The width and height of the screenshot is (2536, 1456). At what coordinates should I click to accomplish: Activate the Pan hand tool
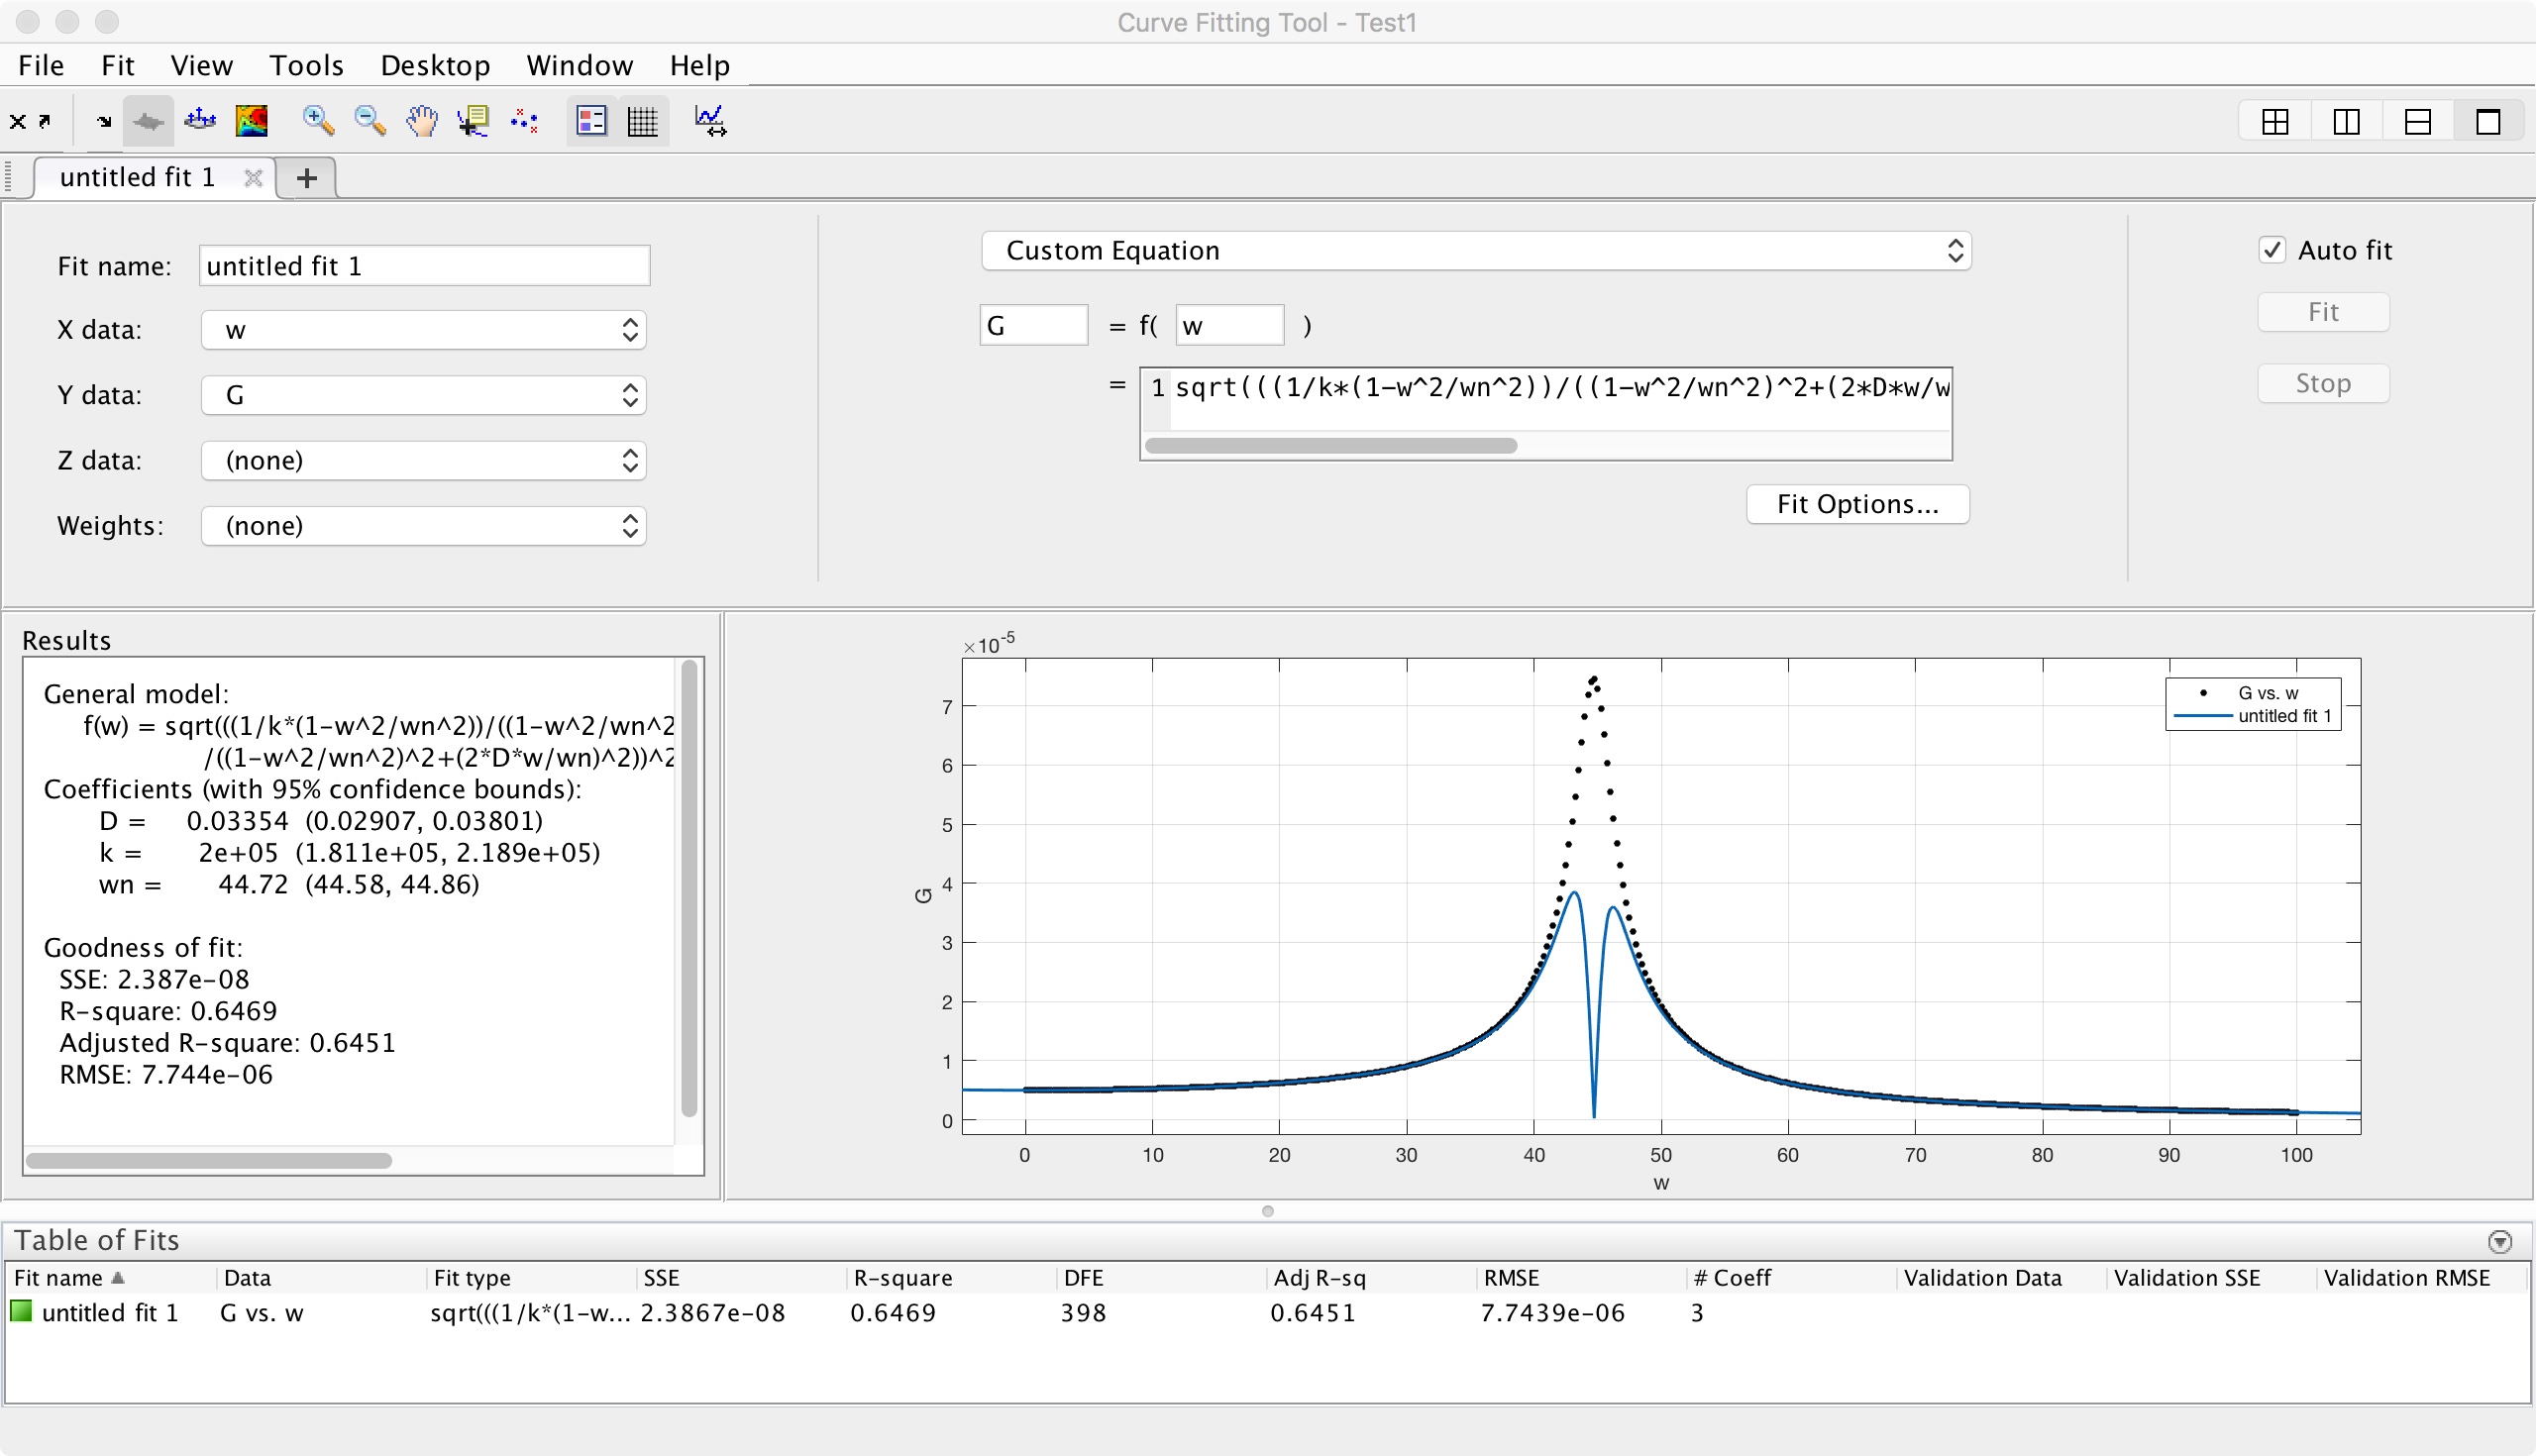(x=422, y=121)
